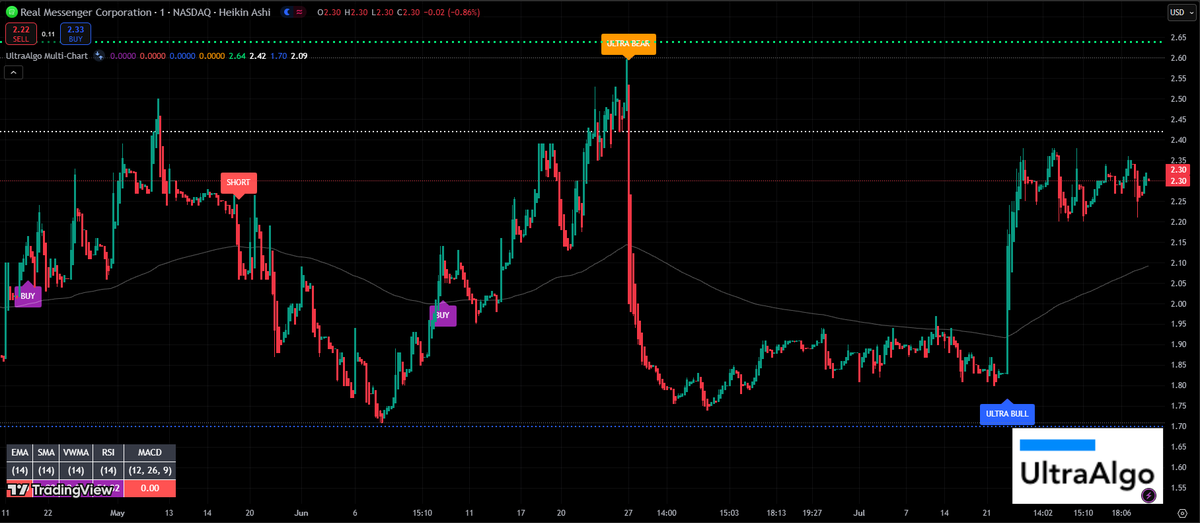Click the (12, 26, 9) MACD parameters cell
This screenshot has width=1200, height=523.
pos(149,471)
